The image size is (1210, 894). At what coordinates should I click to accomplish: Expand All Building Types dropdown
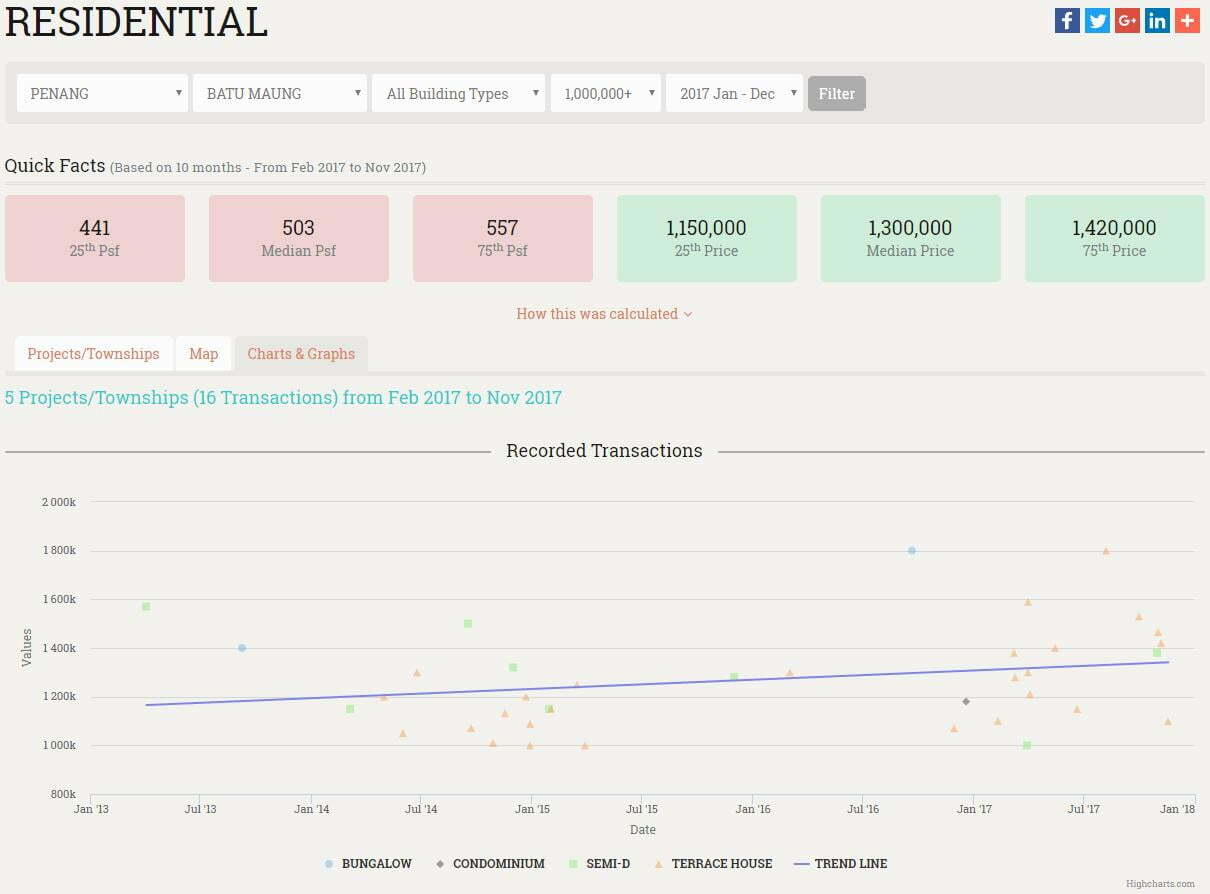click(459, 93)
